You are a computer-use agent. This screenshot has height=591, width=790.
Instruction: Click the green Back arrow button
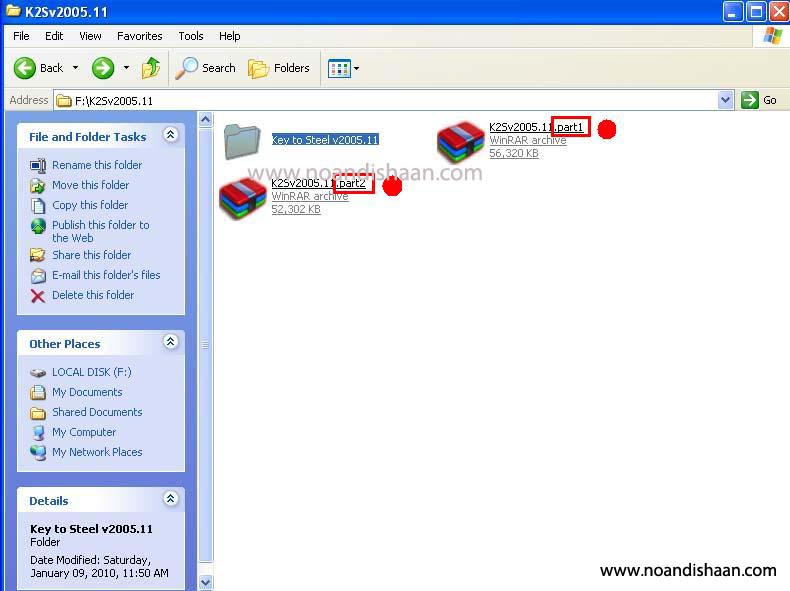(26, 68)
